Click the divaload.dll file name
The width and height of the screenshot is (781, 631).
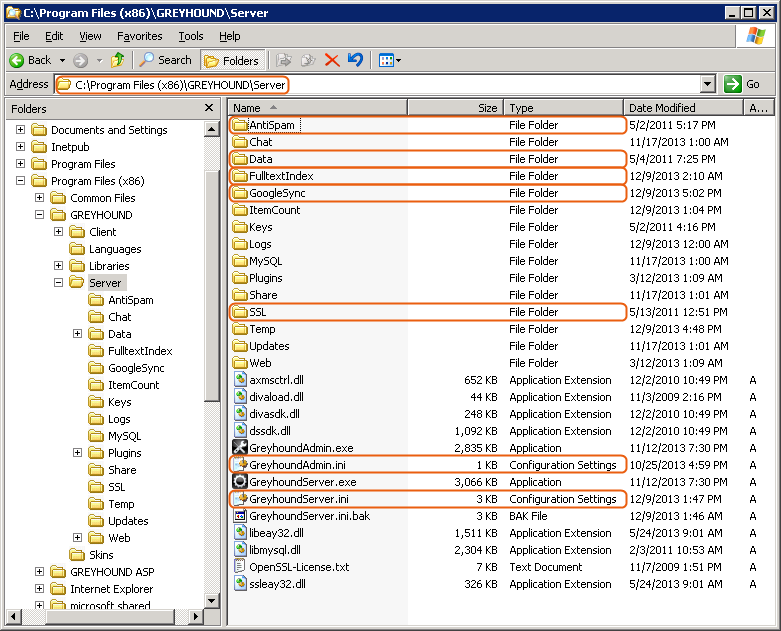pos(276,397)
